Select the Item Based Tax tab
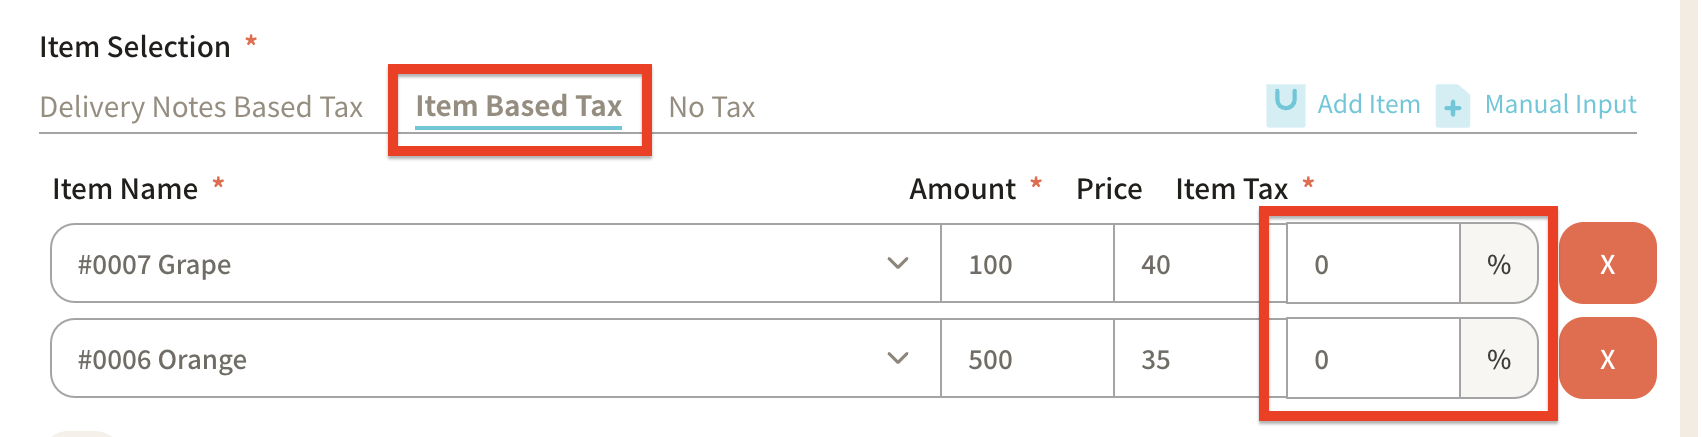1702x437 pixels. coord(518,106)
